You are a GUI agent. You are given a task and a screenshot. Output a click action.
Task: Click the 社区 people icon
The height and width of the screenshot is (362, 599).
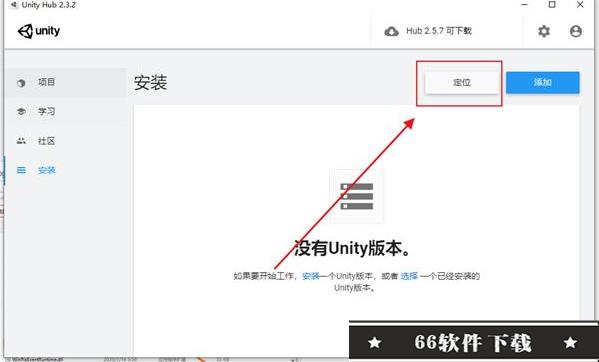(x=21, y=141)
